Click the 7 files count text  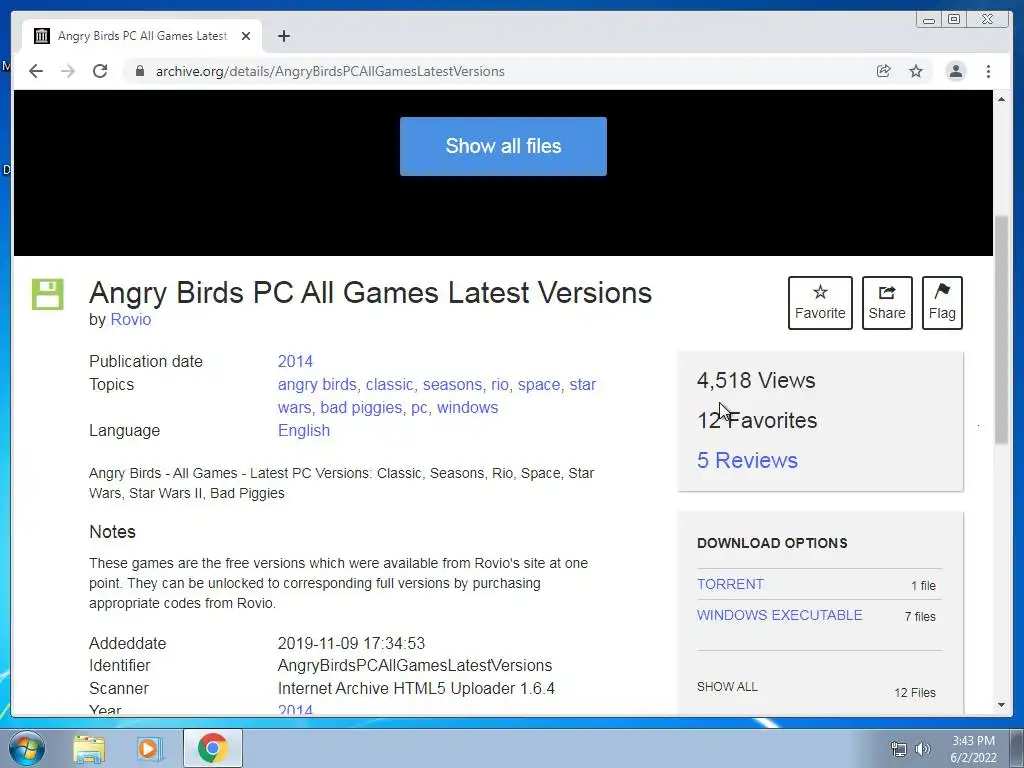click(920, 616)
